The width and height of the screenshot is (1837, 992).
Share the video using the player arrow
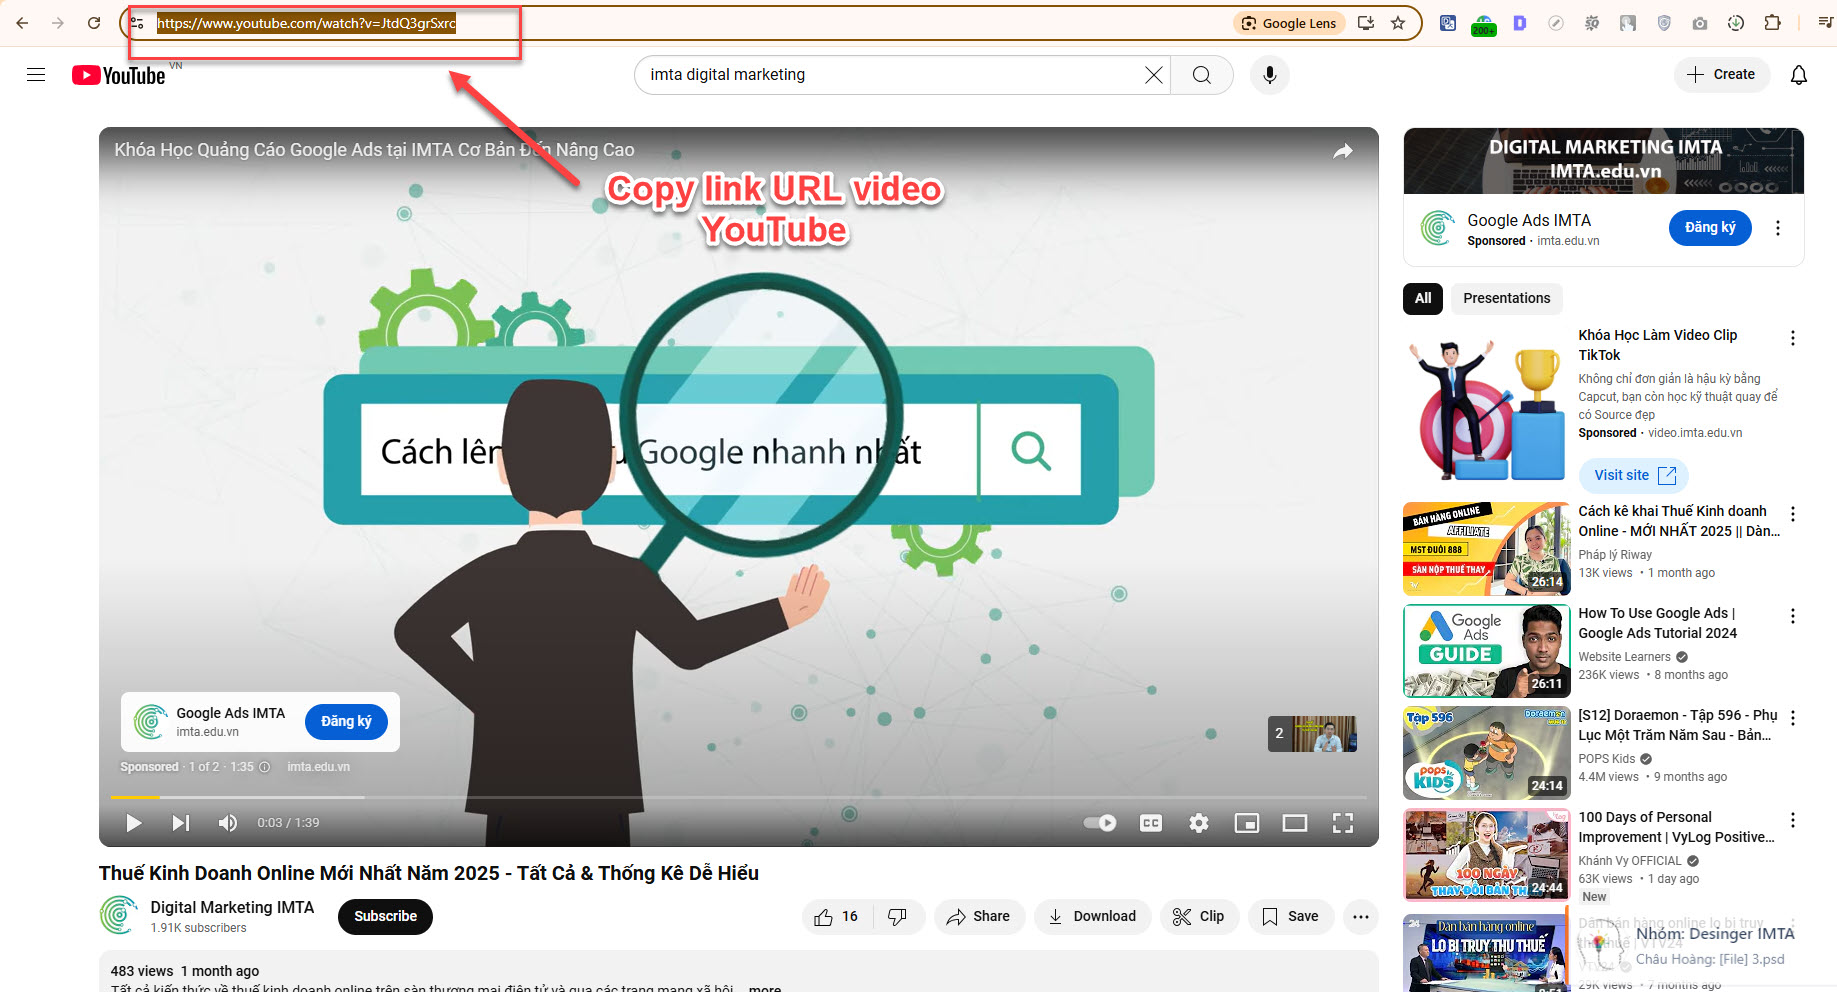1343,151
